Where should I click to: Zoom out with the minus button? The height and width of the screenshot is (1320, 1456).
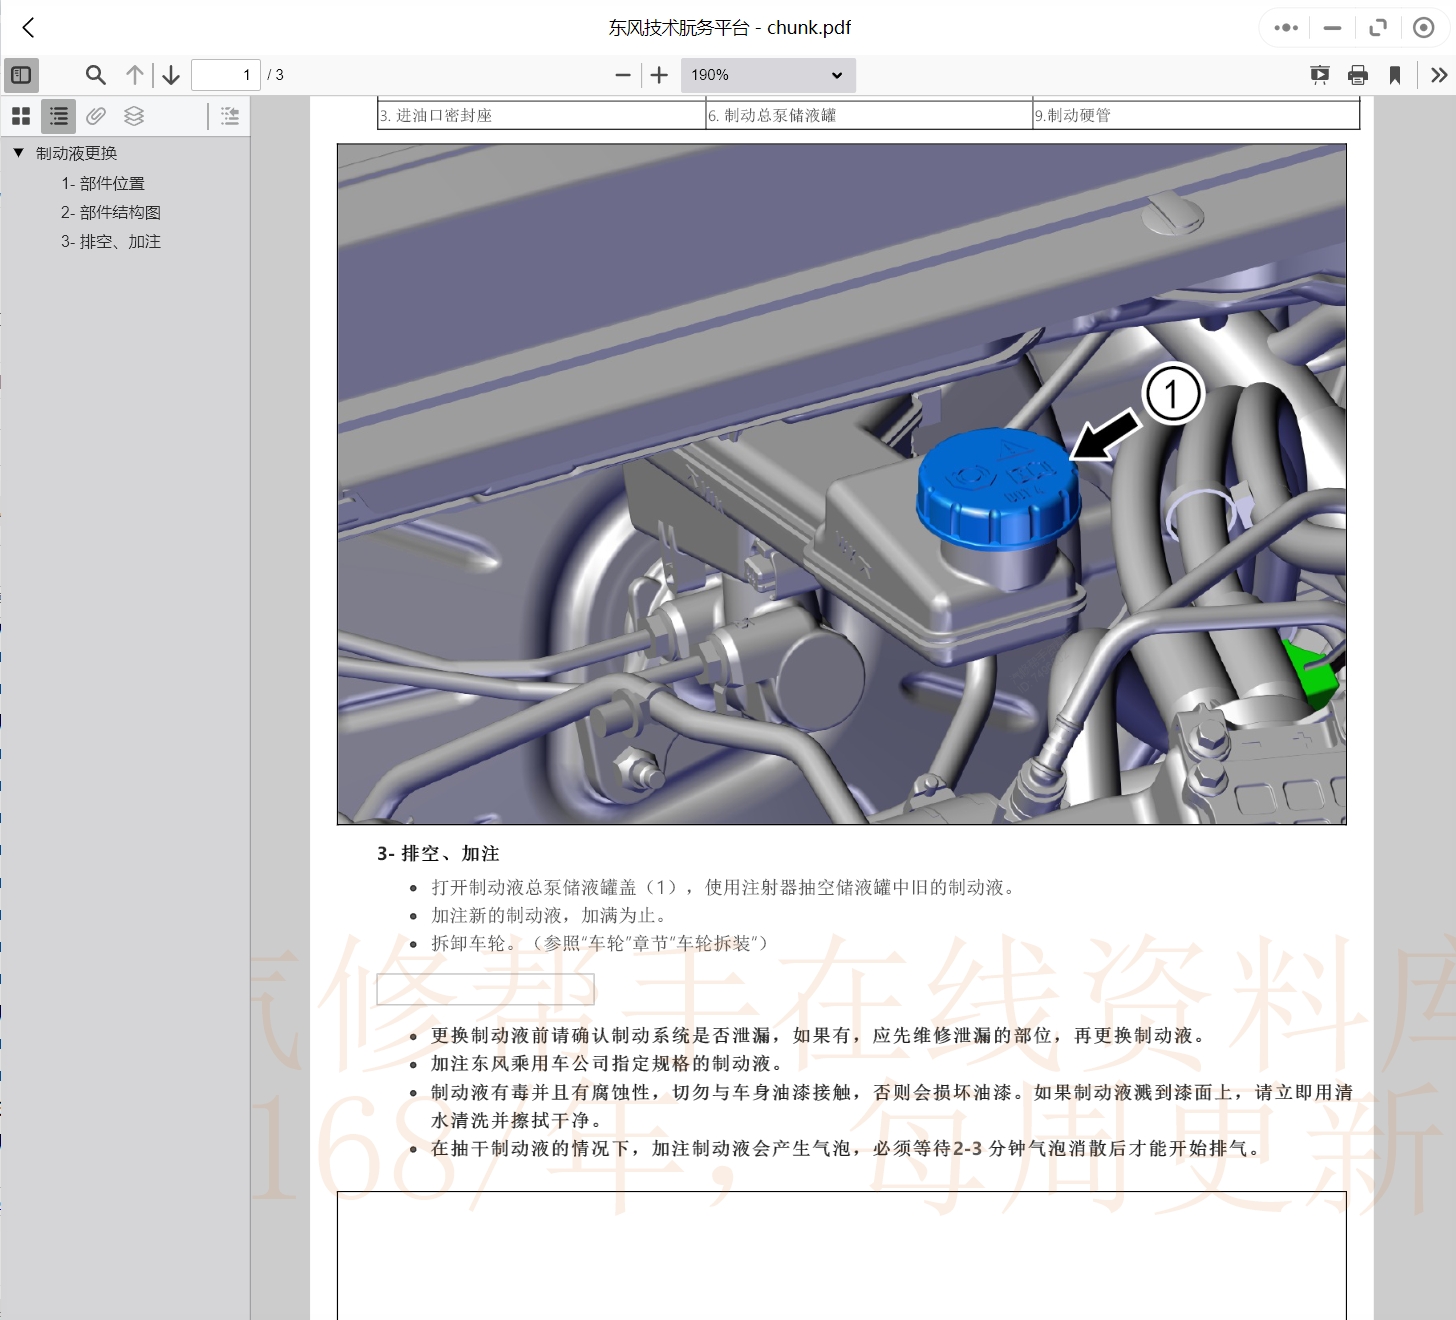point(623,75)
